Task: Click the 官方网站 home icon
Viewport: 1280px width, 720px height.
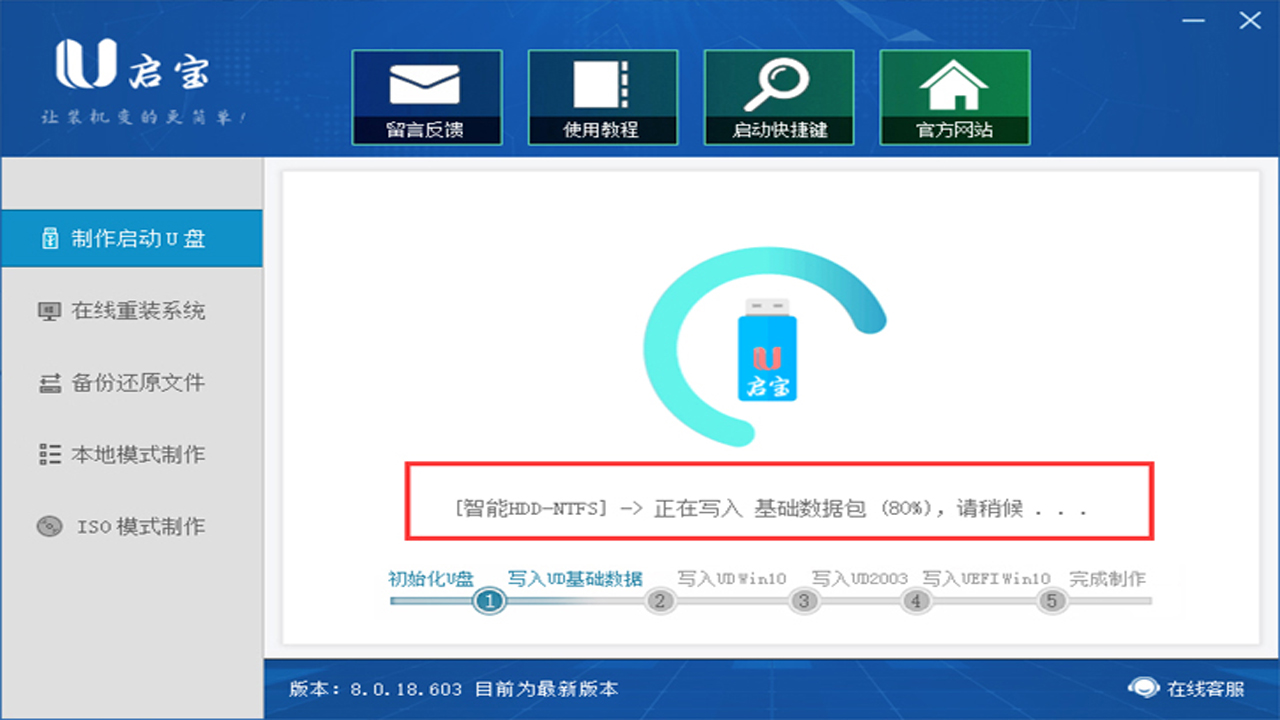Action: coord(955,85)
